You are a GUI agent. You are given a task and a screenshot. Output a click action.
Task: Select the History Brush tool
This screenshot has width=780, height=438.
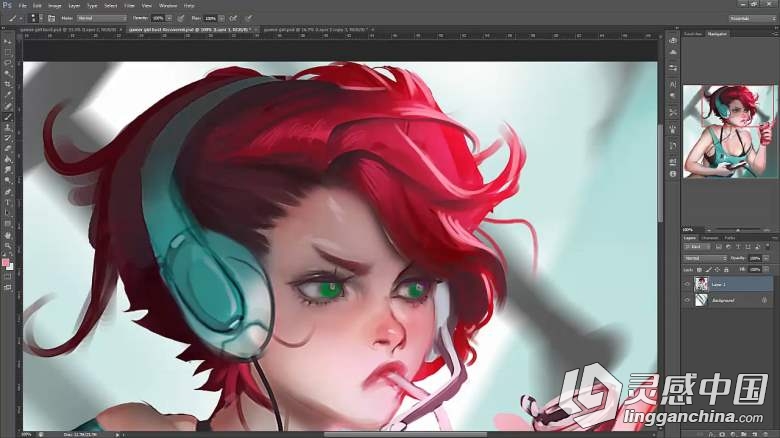[x=7, y=138]
